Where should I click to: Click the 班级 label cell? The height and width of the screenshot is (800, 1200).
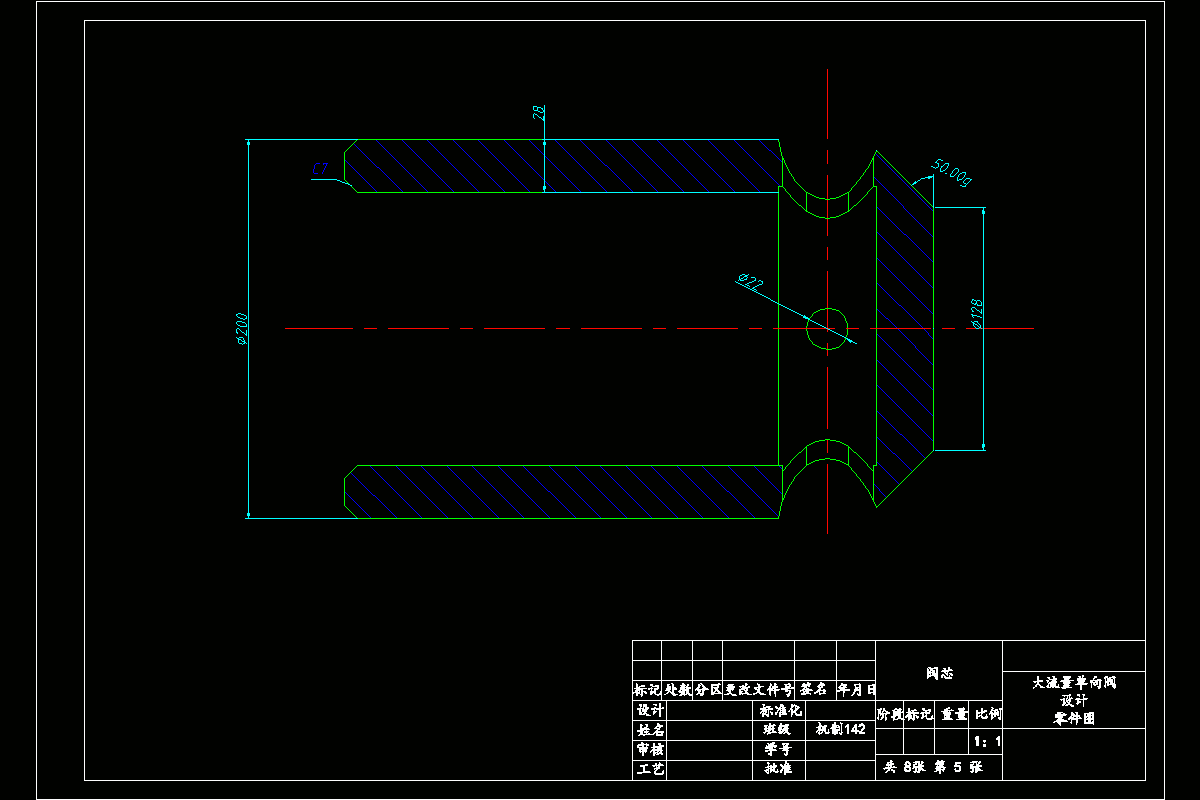point(778,729)
